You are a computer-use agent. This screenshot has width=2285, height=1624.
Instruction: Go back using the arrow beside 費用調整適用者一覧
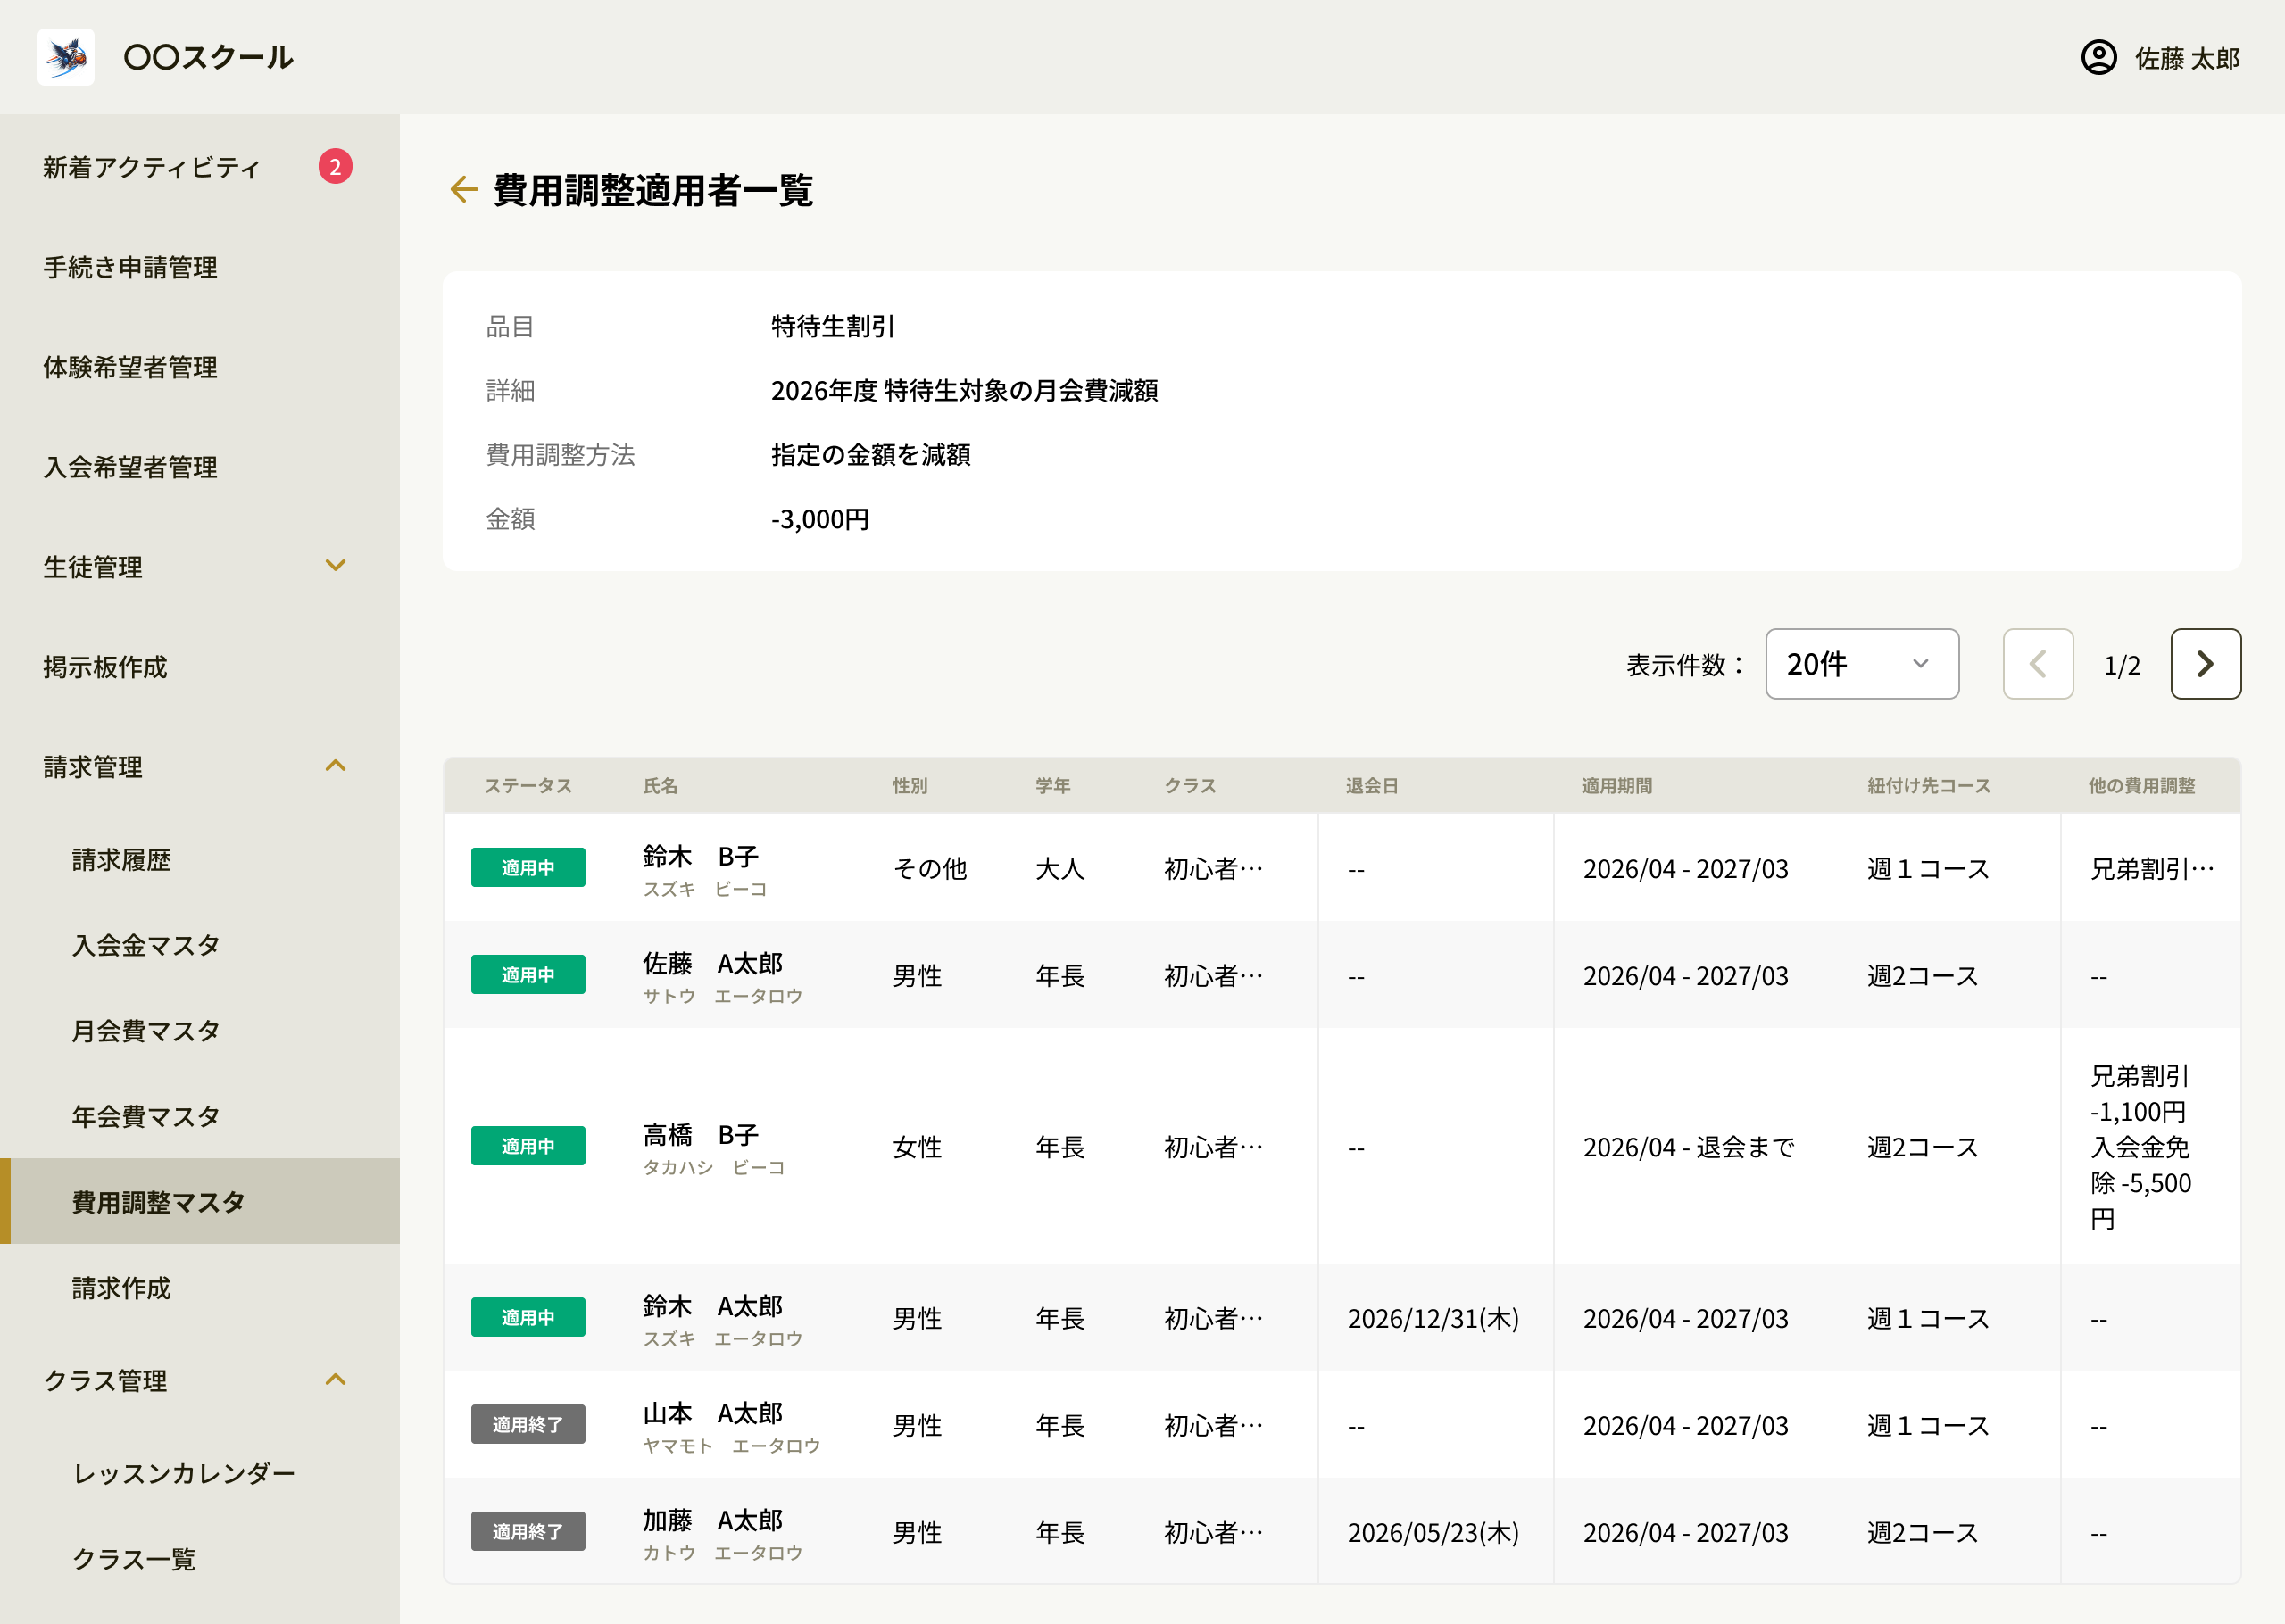click(x=463, y=189)
